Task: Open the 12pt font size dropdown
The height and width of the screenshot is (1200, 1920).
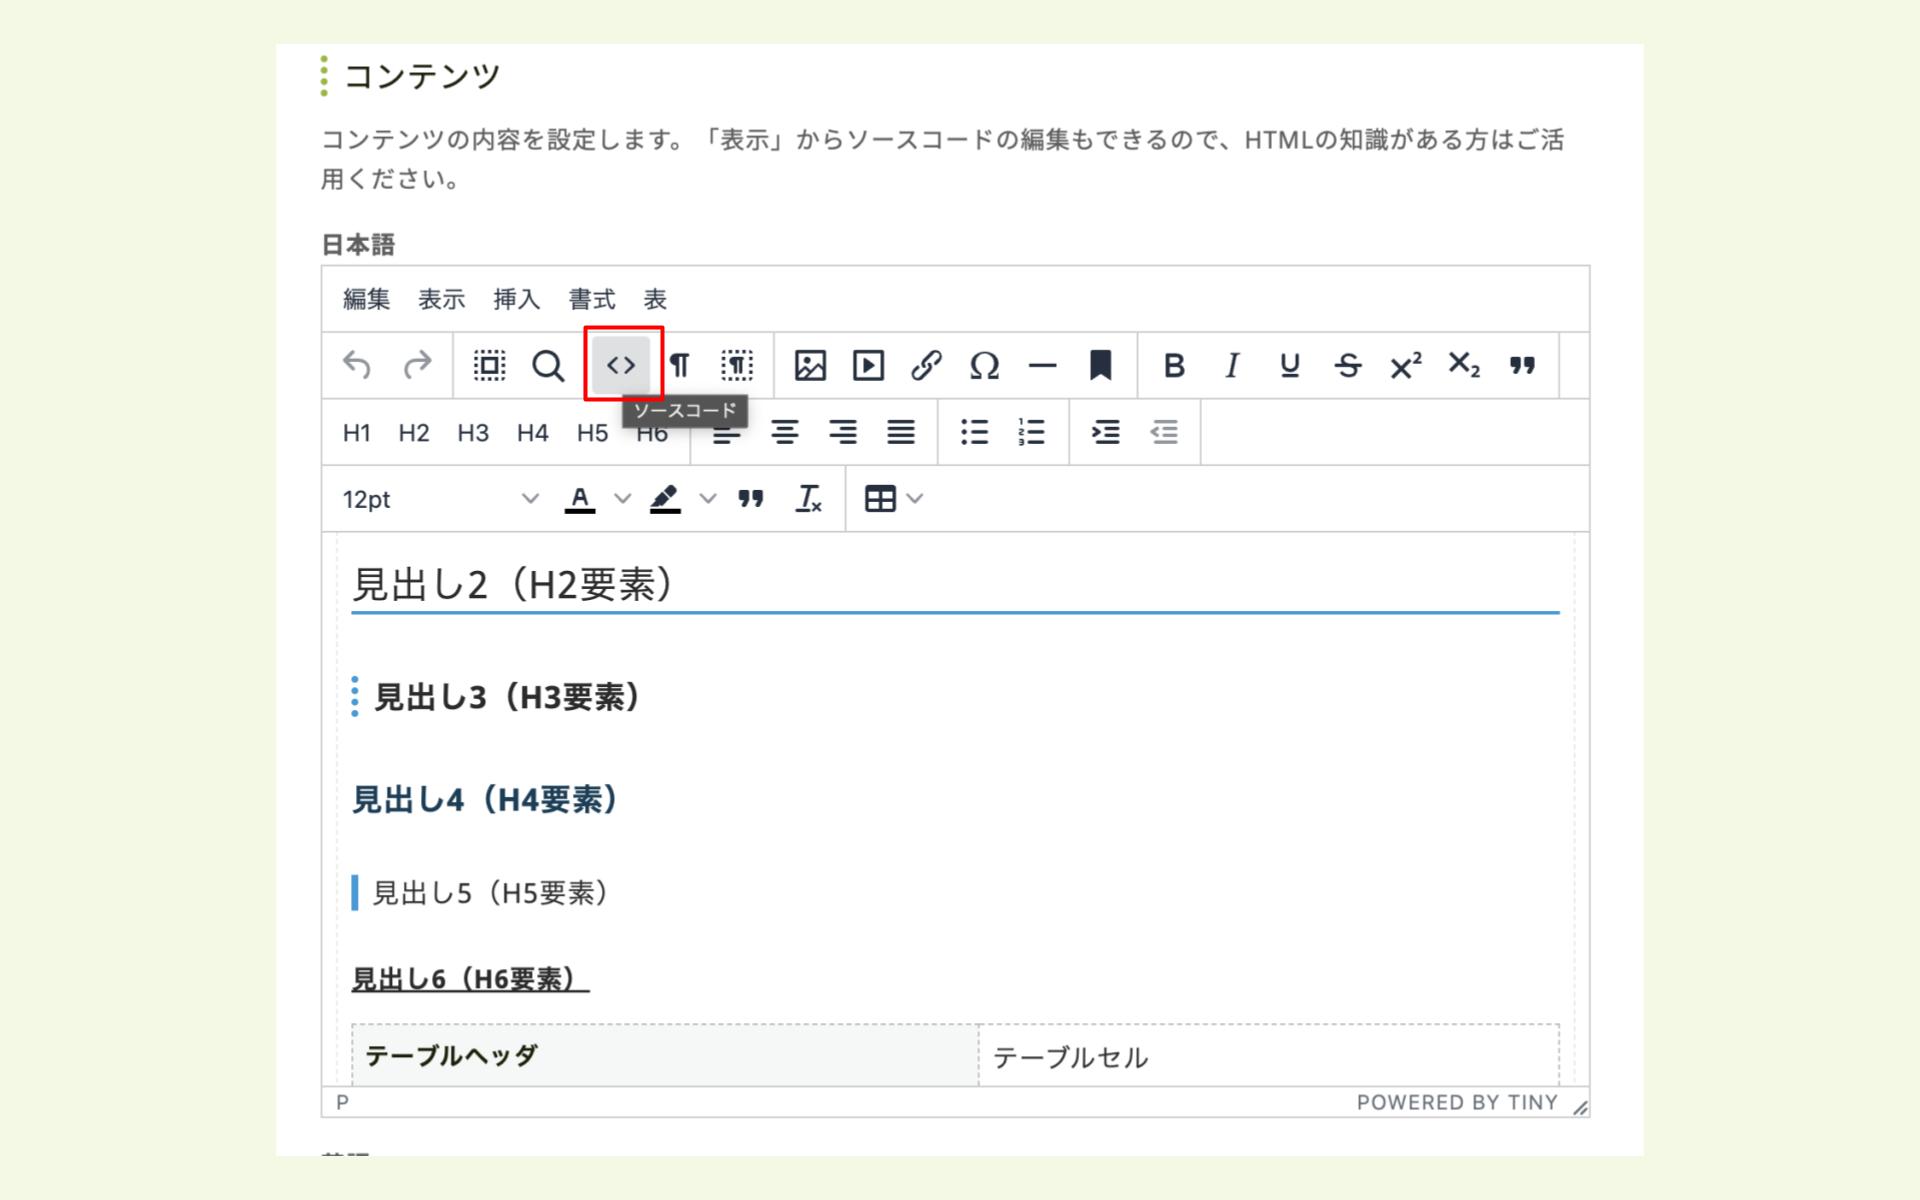Action: (x=440, y=499)
